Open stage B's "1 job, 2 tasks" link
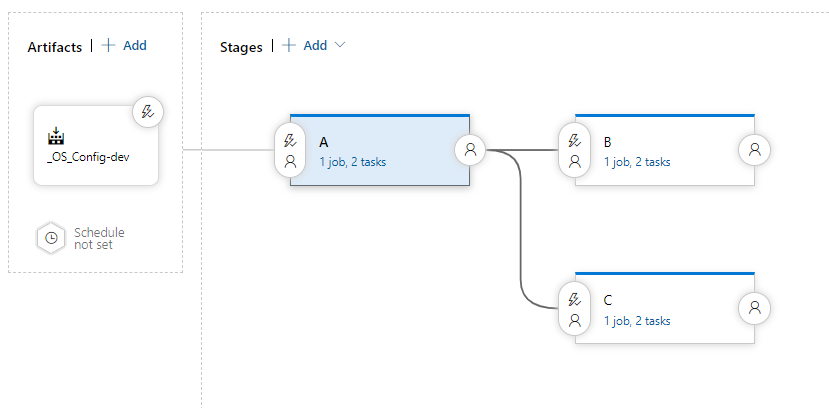Image resolution: width=829 pixels, height=408 pixels. coord(637,162)
